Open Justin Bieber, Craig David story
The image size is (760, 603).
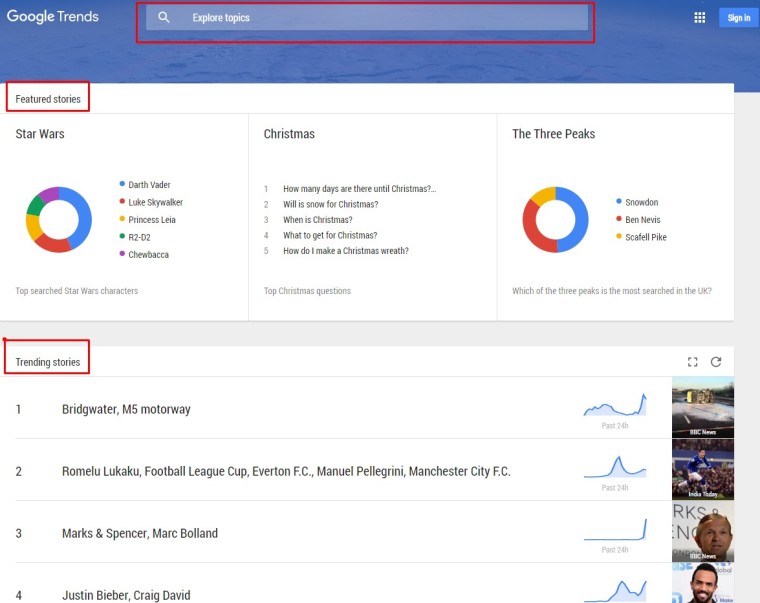126,595
